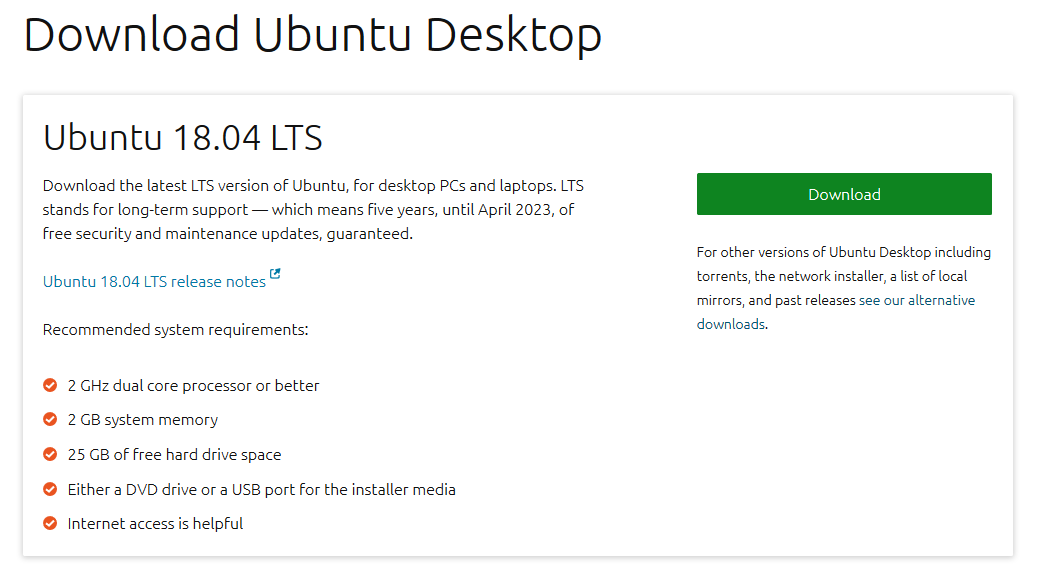Viewport: 1040px width, 580px height.
Task: Select the '2 GB system memory' list item
Action: pyautogui.click(x=142, y=420)
